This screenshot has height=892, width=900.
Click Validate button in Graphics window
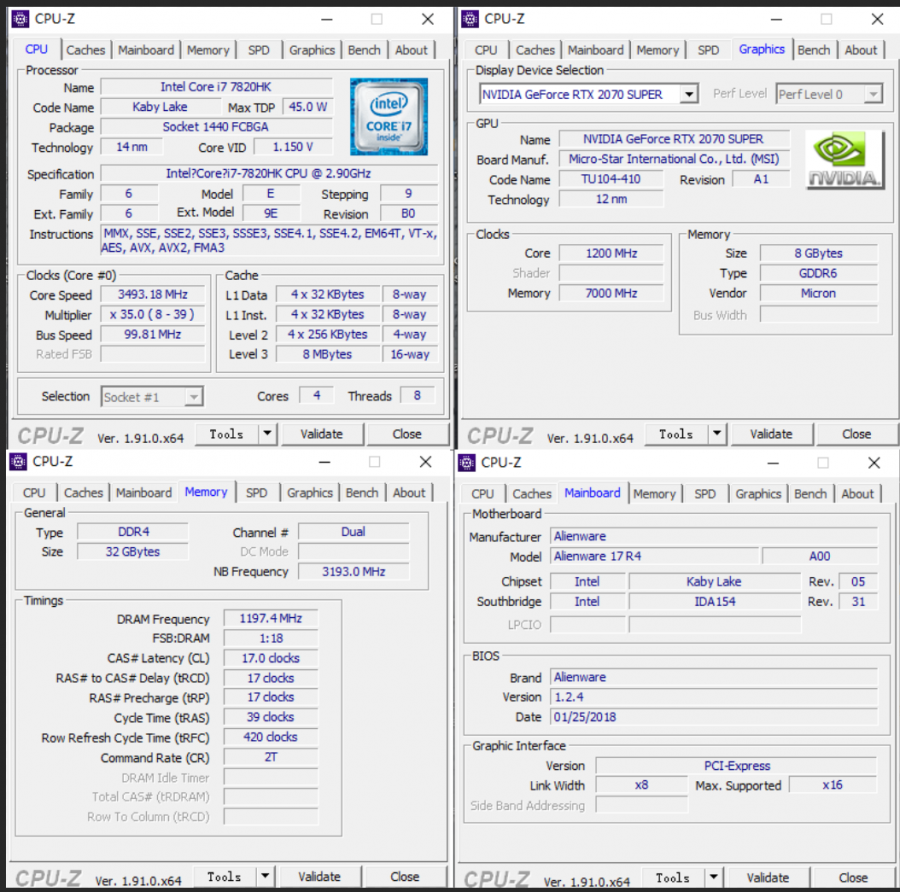(771, 434)
